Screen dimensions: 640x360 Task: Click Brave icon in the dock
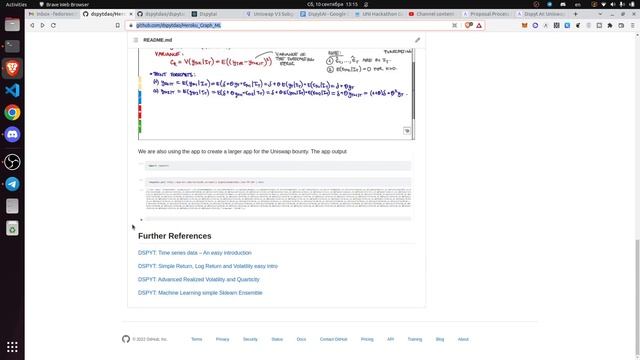click(12, 68)
